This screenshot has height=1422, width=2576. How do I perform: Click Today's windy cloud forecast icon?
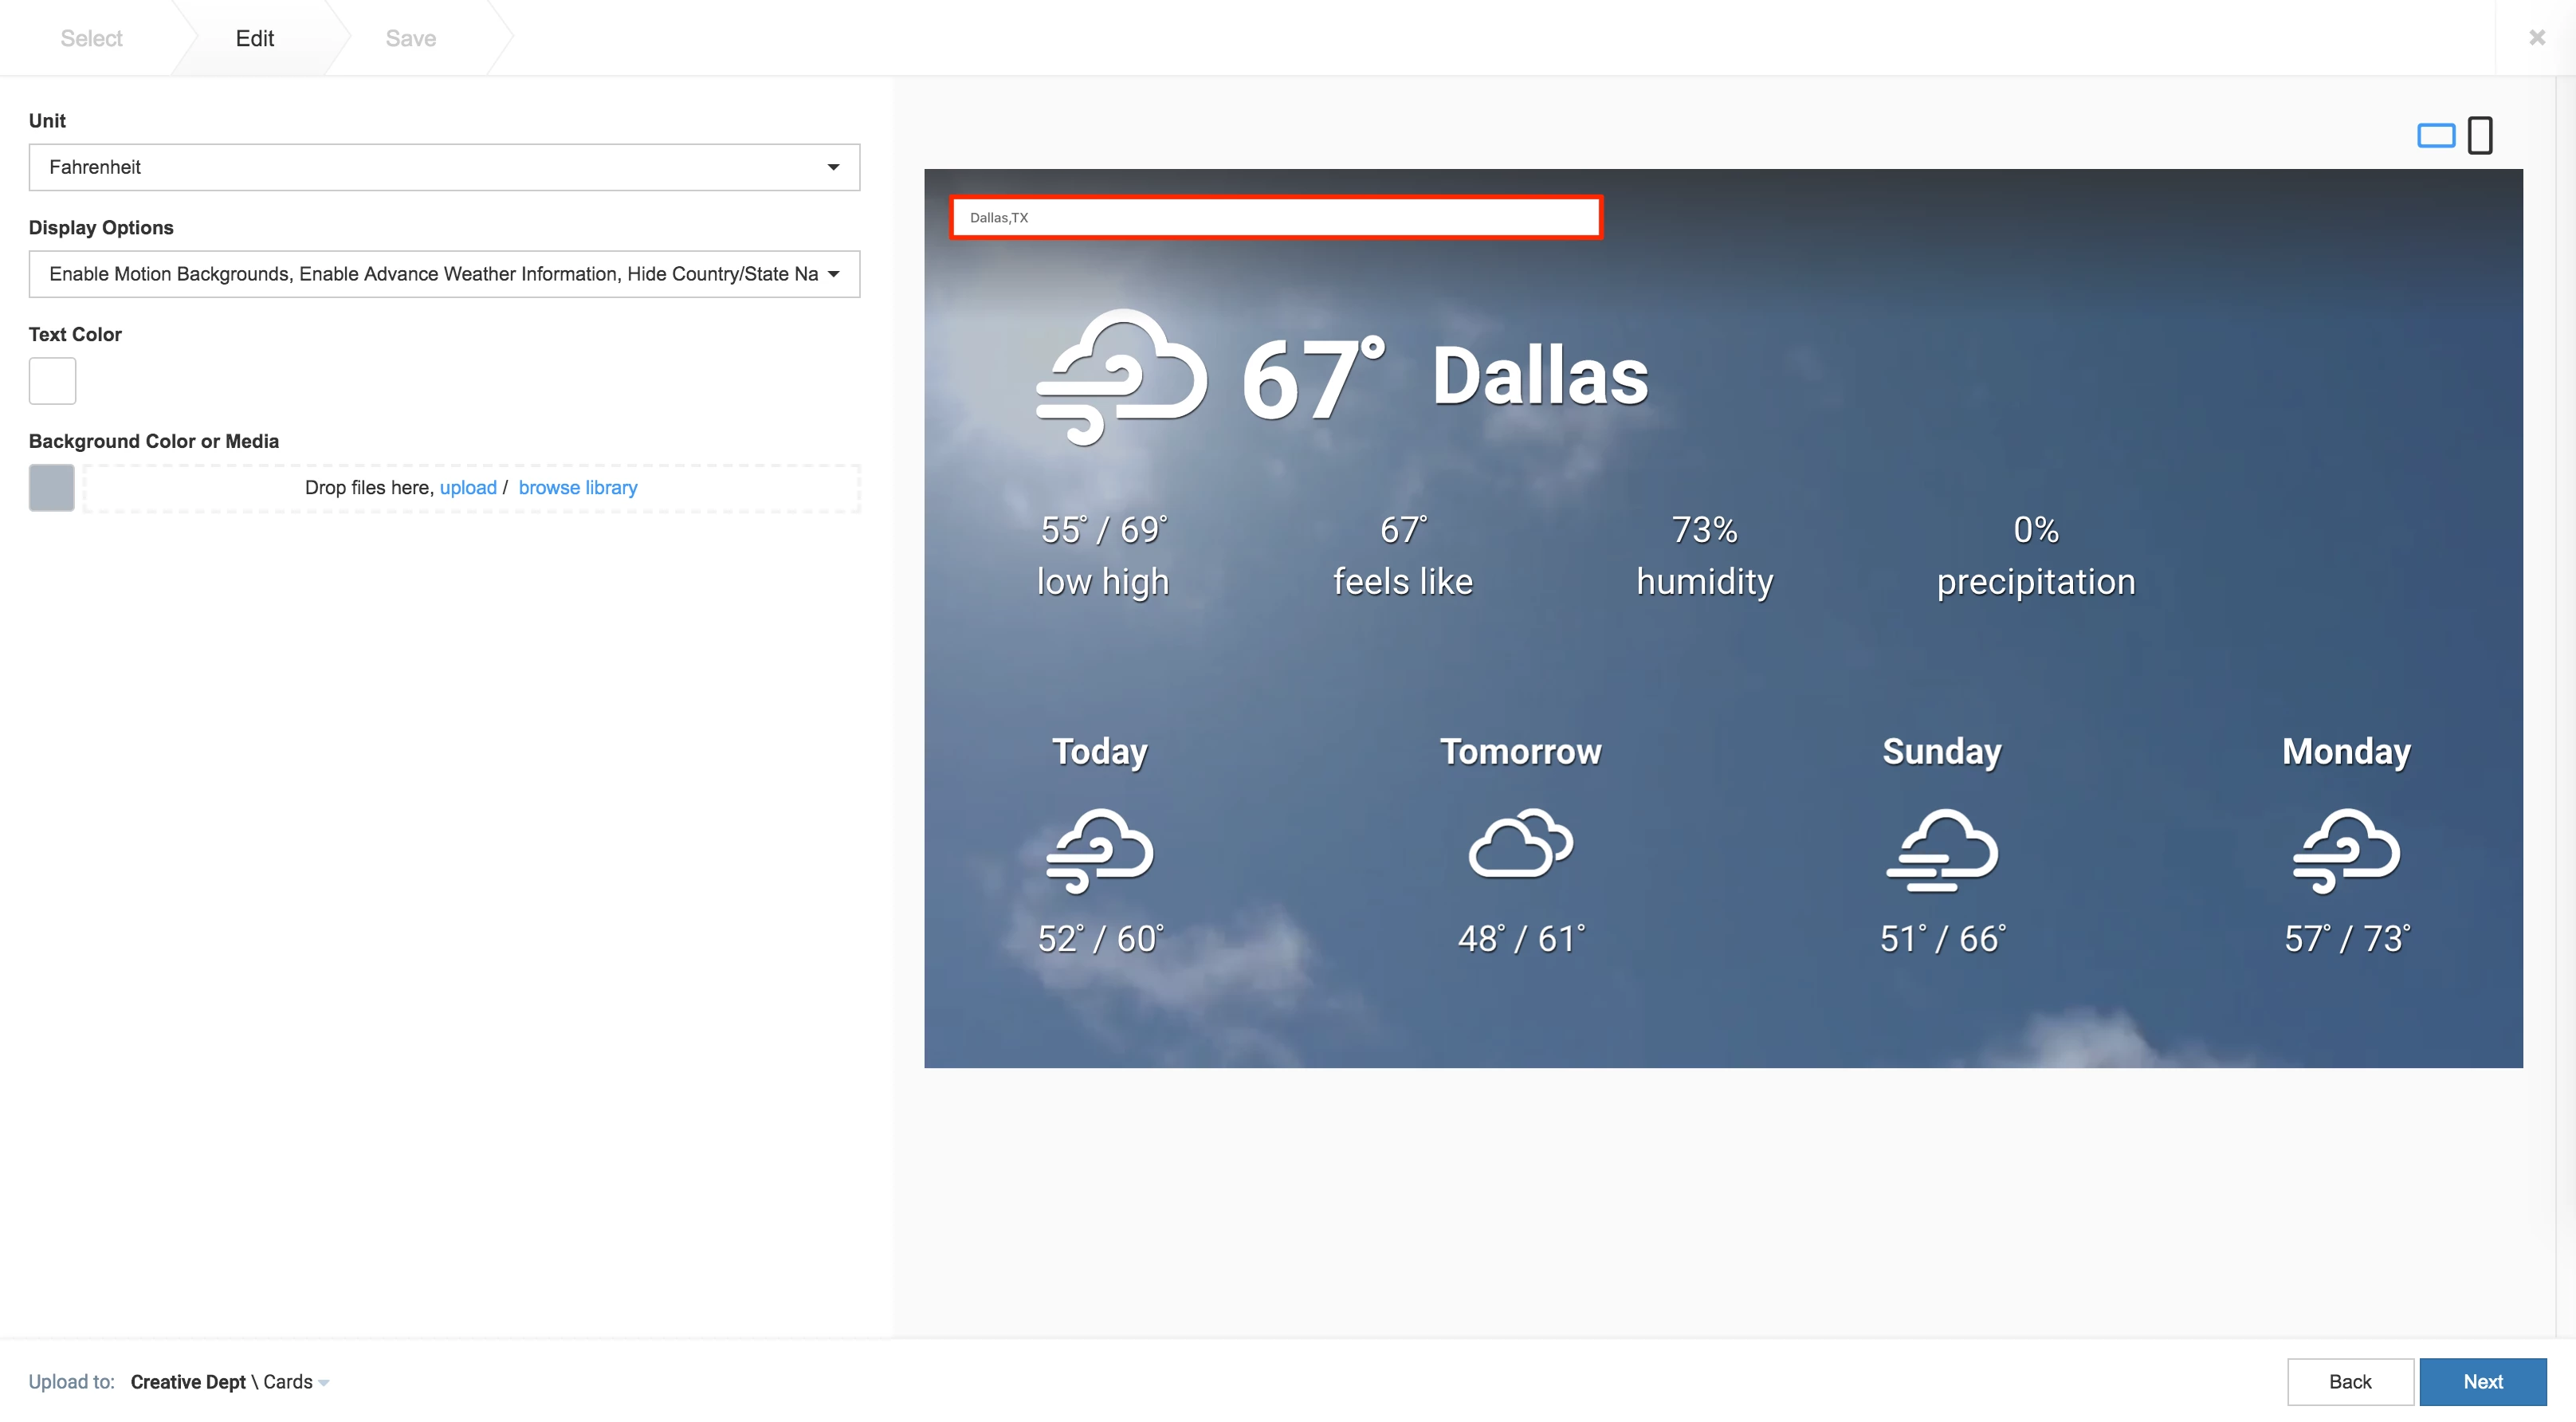point(1099,850)
